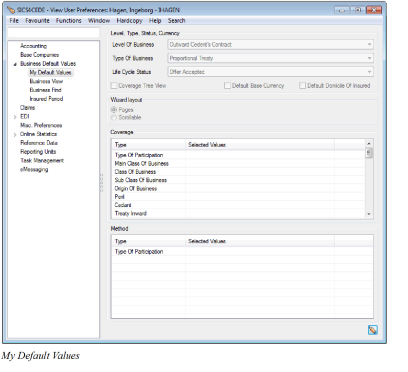The height and width of the screenshot is (372, 408).
Task: Expand the Online Statistics tree node
Action: pos(15,134)
